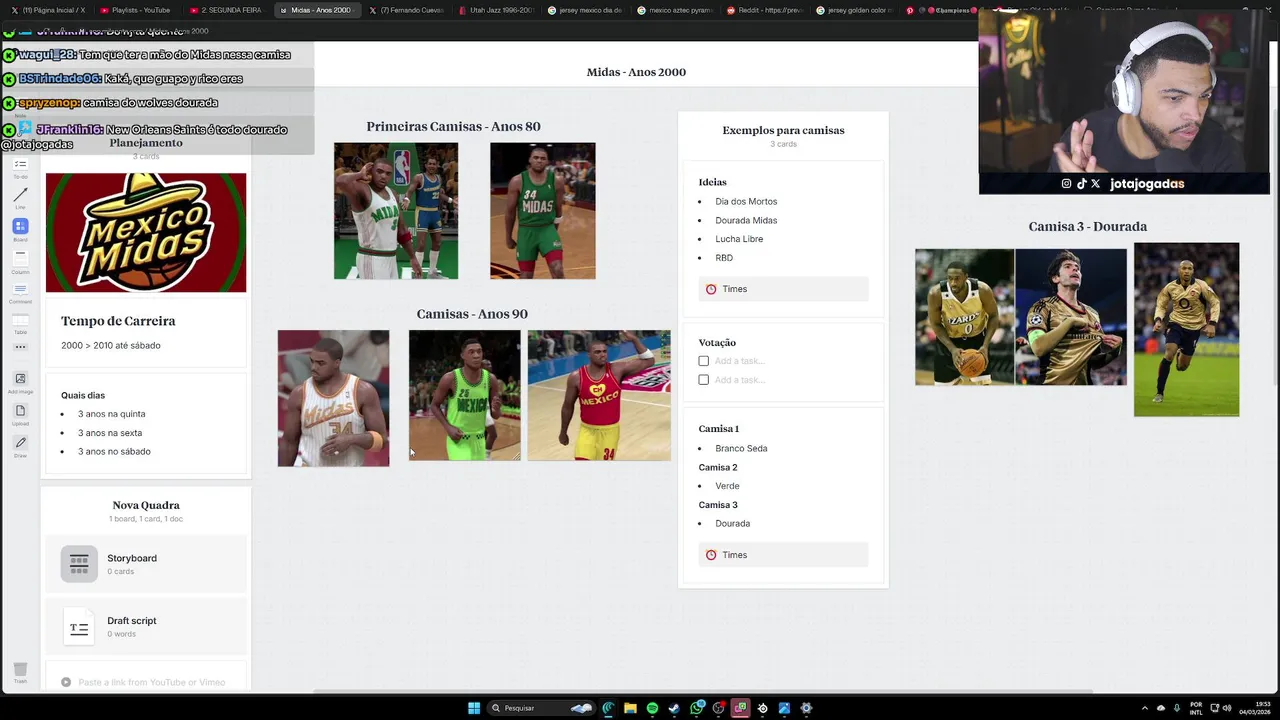
Task: Select the Column tool in sidebar
Action: pos(20,261)
